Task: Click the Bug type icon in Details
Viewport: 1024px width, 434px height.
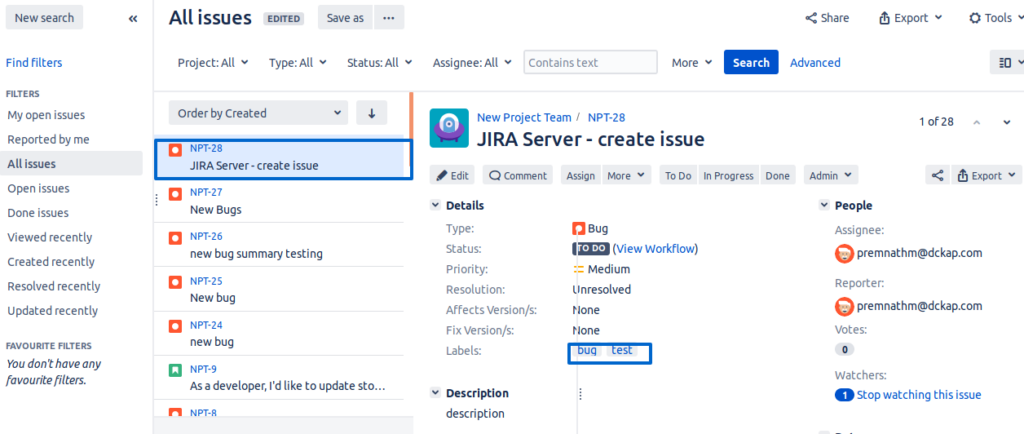Action: pos(578,228)
